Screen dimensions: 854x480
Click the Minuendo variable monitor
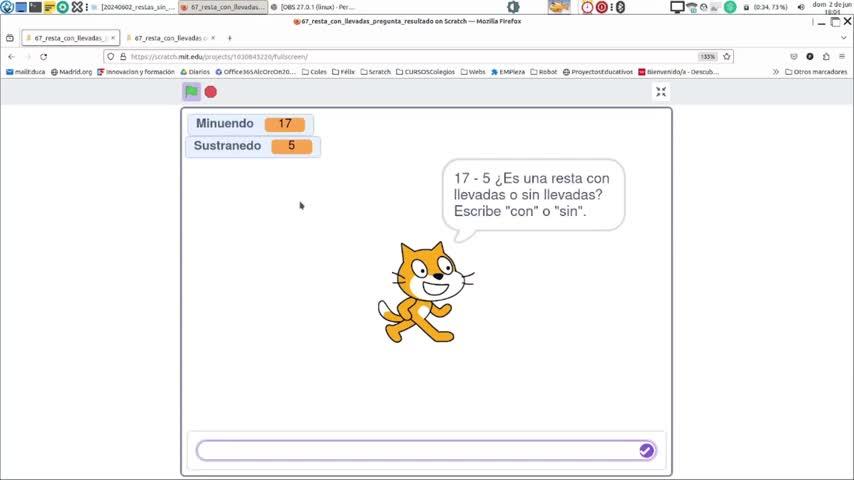pyautogui.click(x=251, y=124)
